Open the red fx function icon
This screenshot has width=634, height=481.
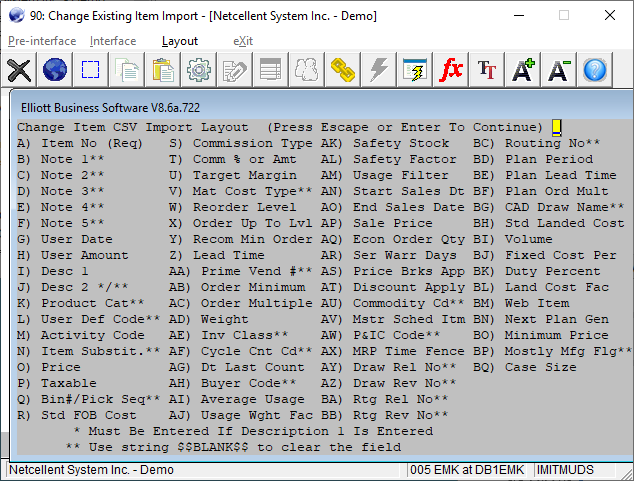tap(450, 70)
